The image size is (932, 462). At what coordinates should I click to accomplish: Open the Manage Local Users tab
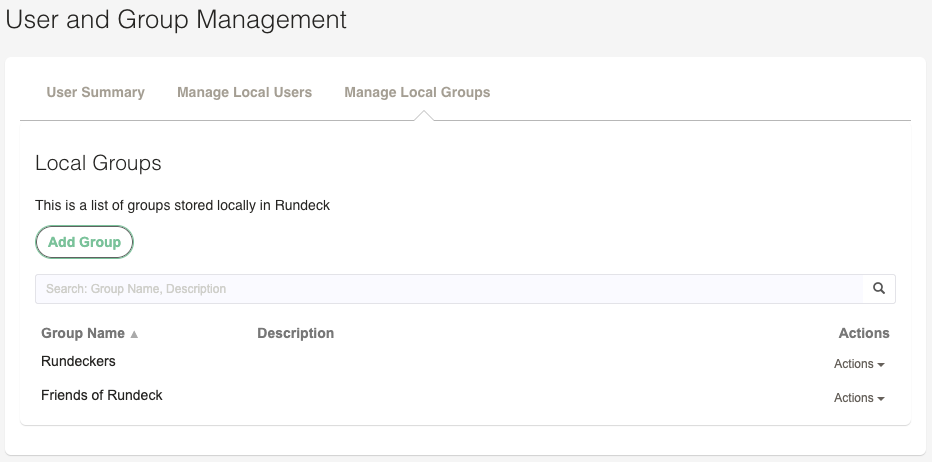coord(244,92)
